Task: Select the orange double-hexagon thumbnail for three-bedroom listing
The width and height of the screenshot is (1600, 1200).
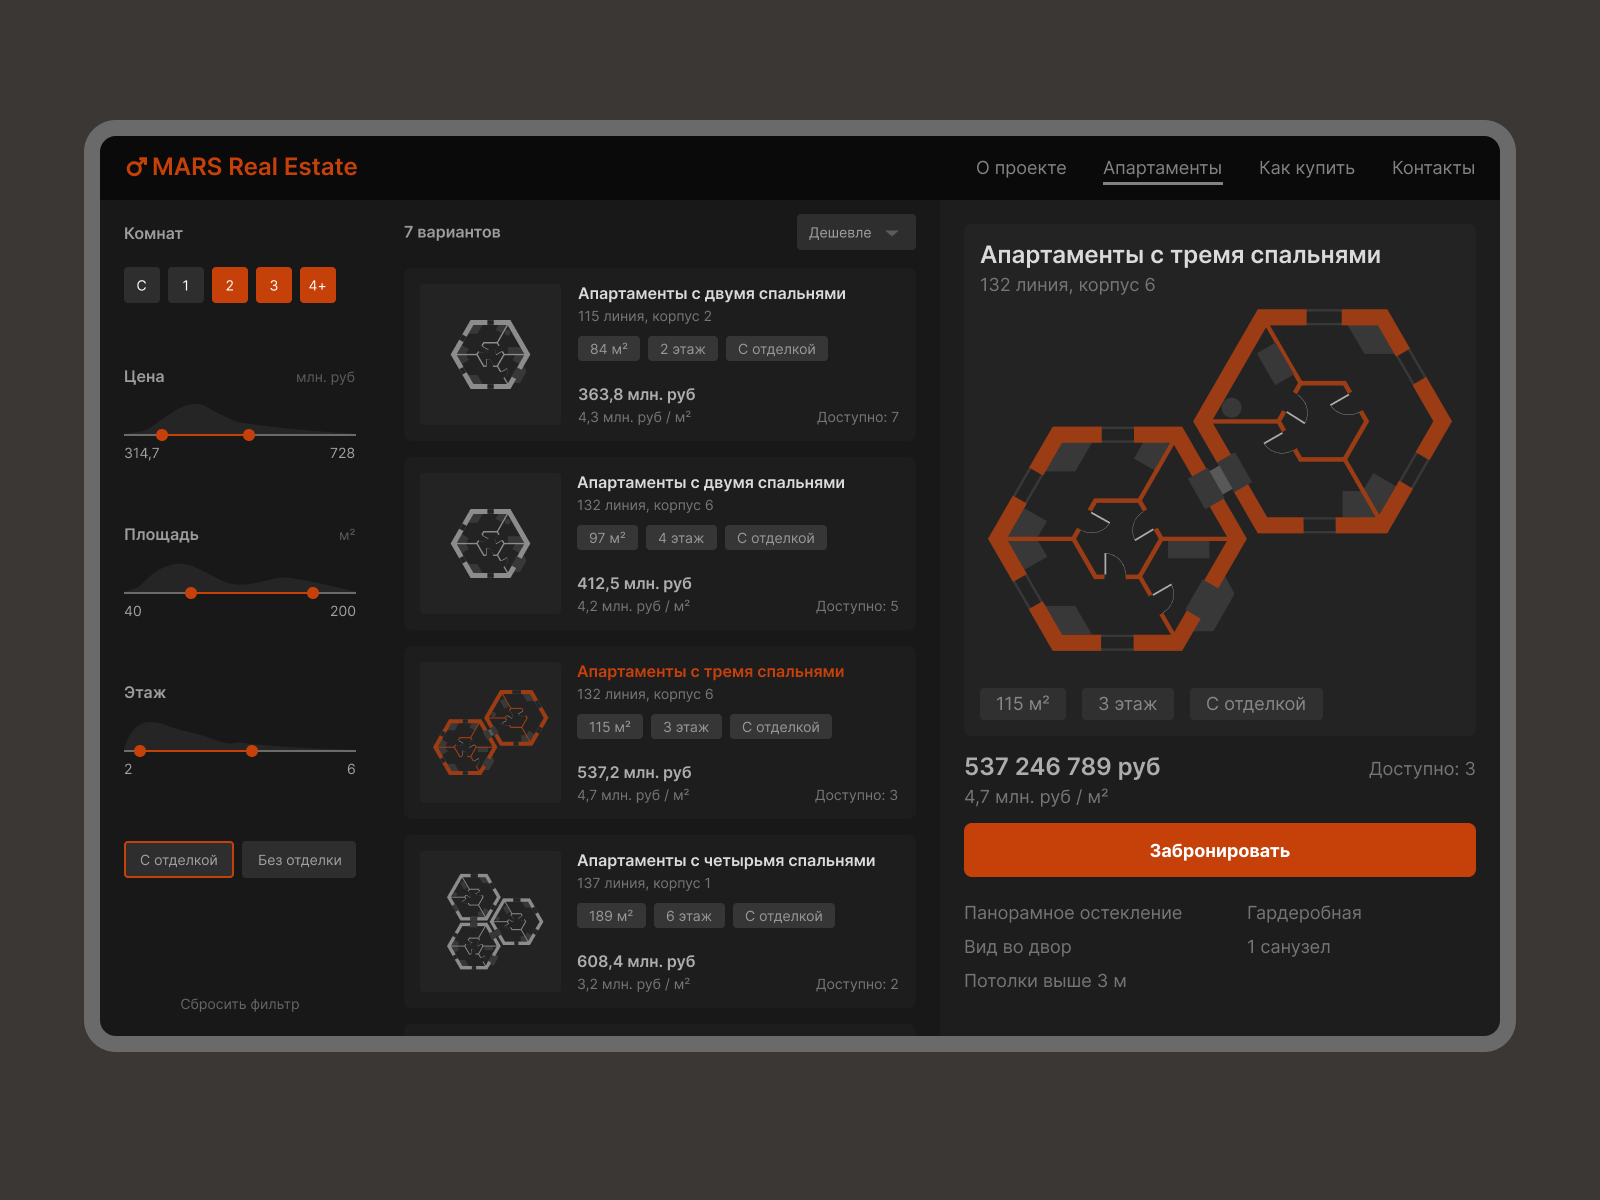Action: (489, 732)
